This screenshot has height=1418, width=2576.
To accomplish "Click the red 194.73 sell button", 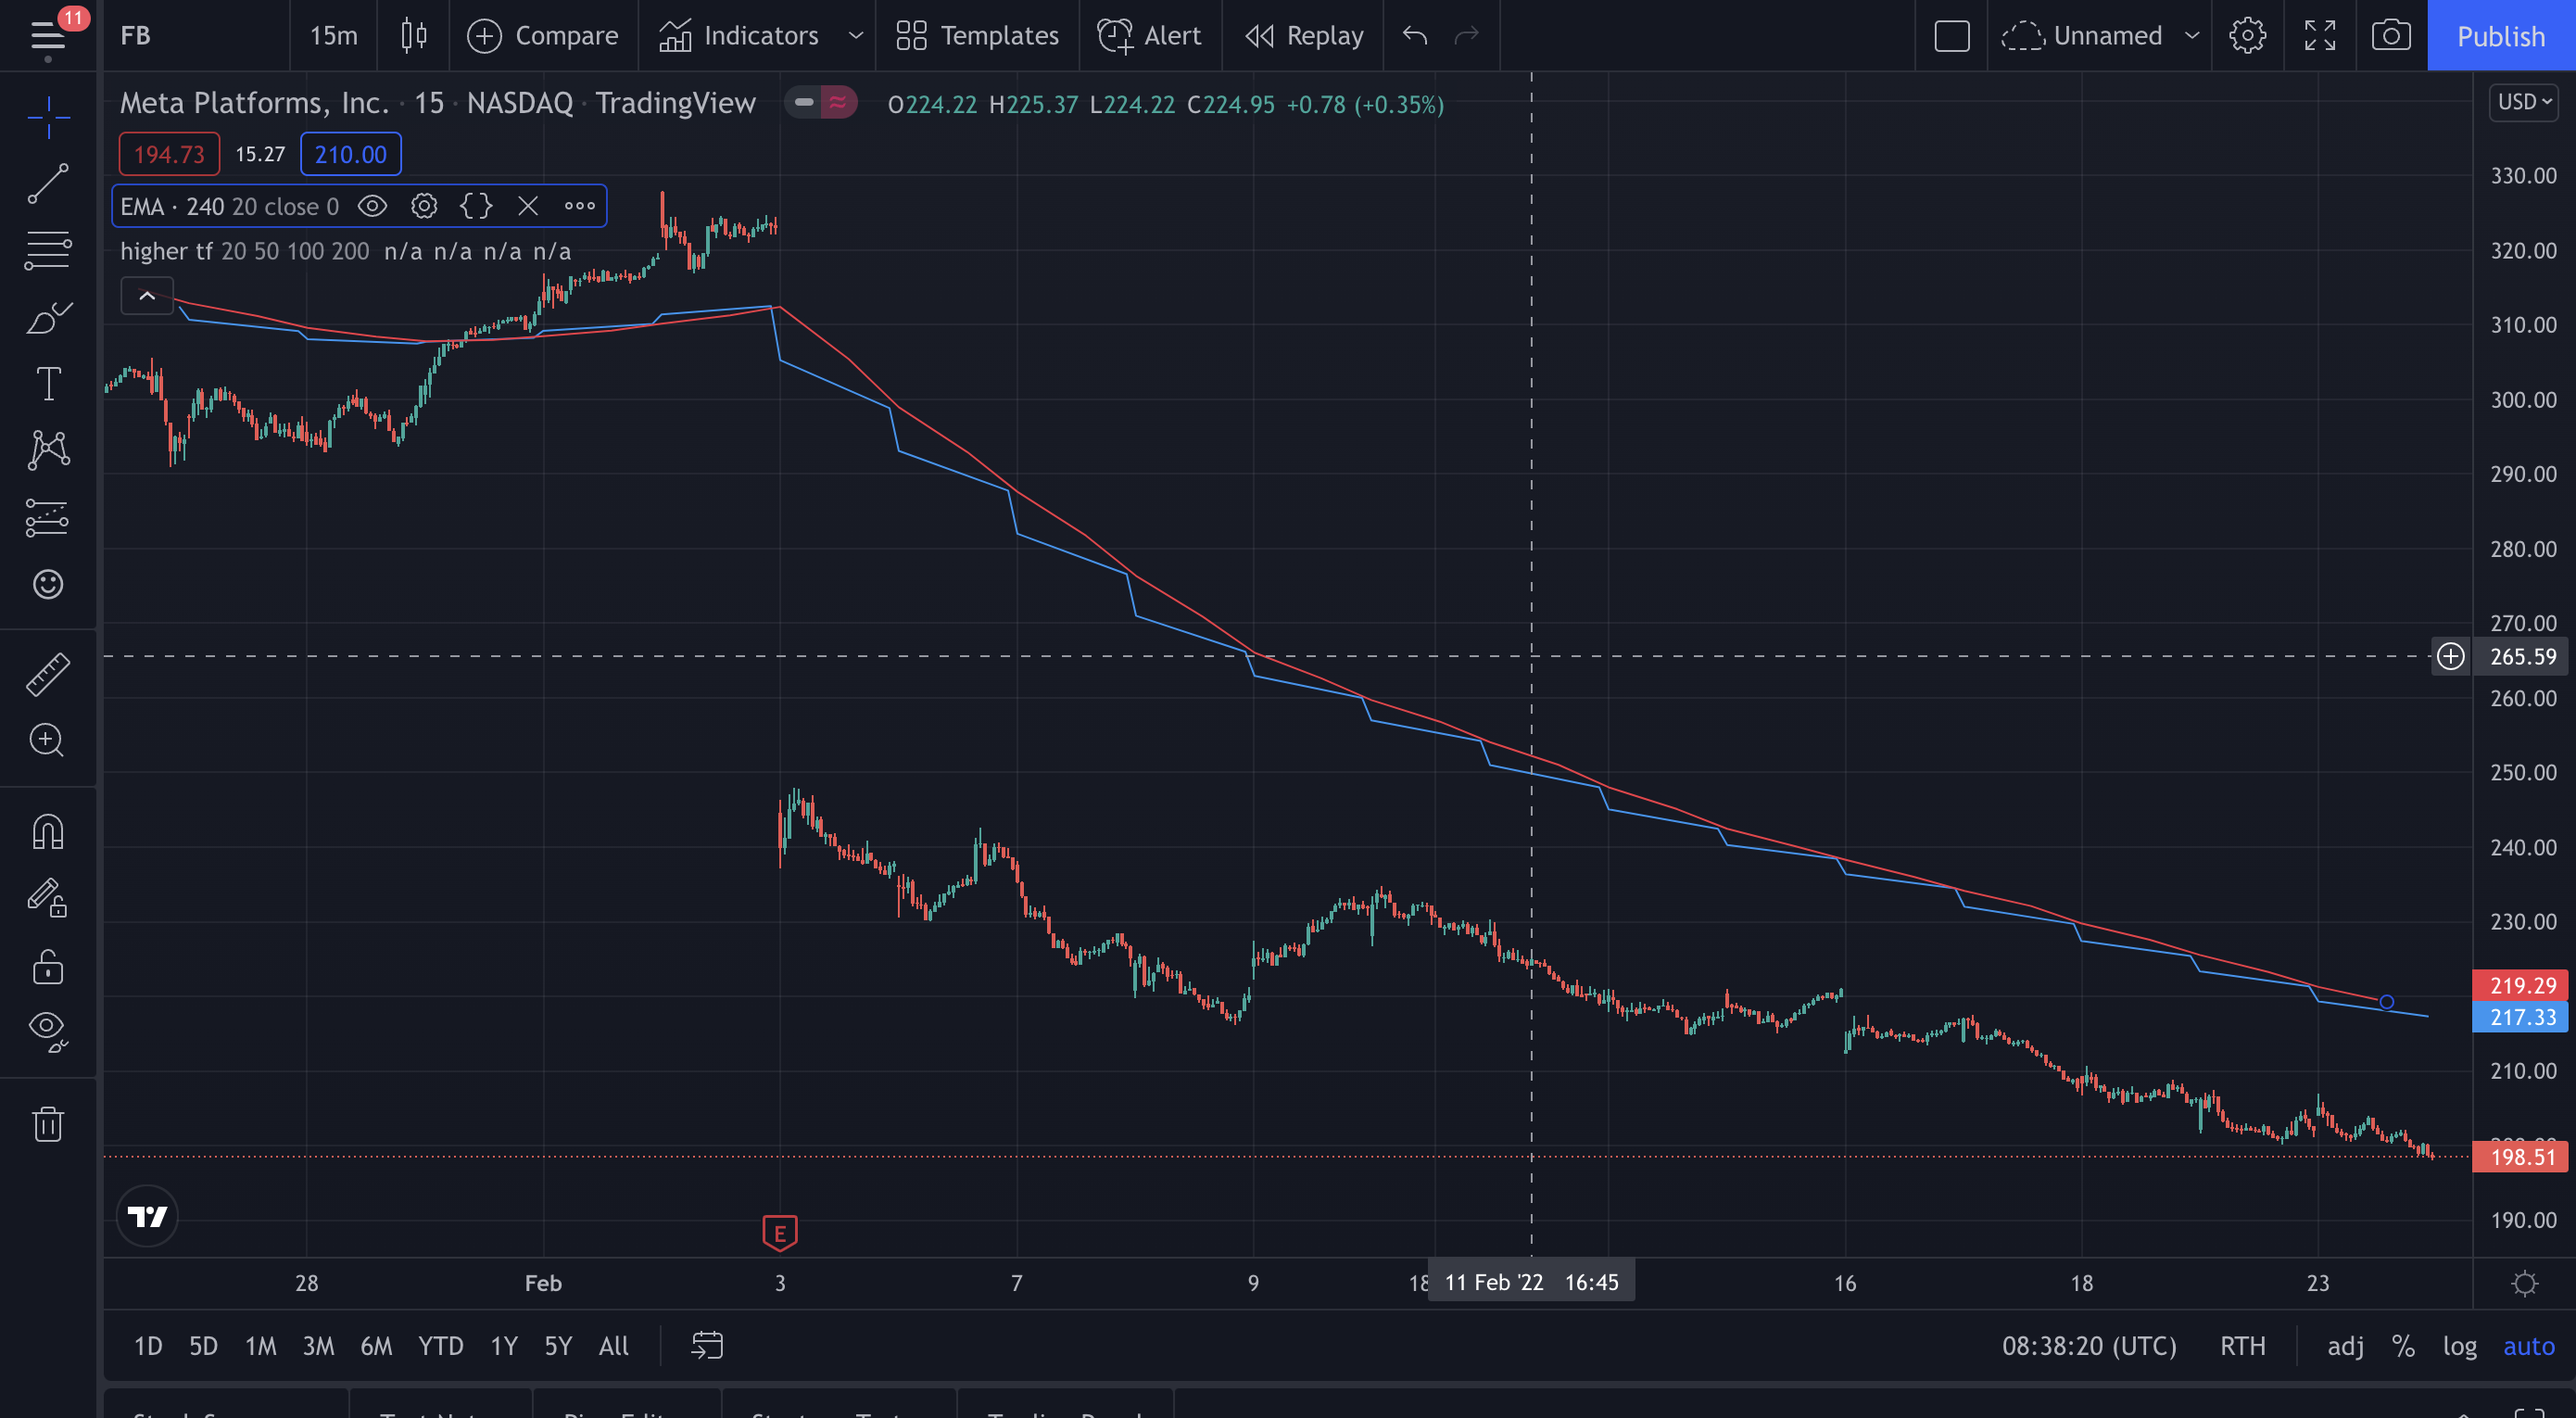I will pyautogui.click(x=169, y=154).
